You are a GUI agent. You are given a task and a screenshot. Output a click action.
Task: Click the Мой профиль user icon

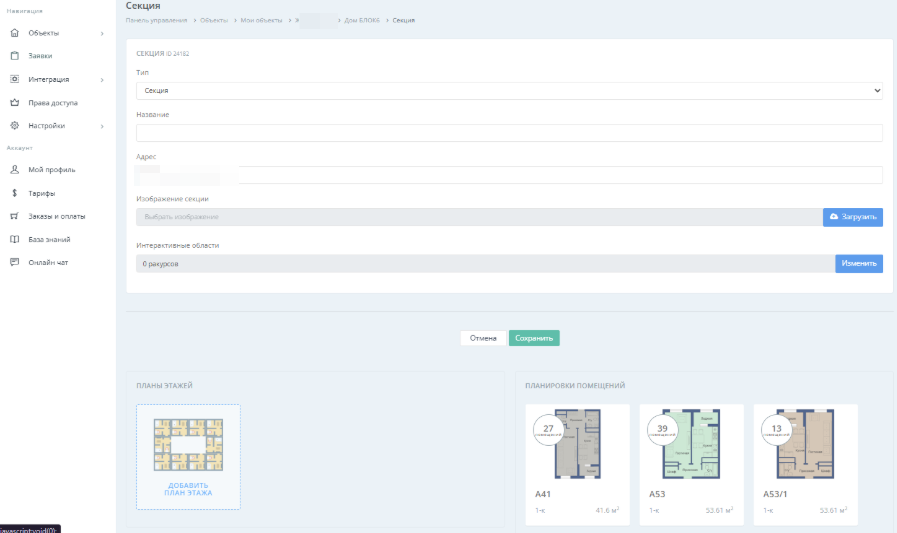tap(15, 170)
